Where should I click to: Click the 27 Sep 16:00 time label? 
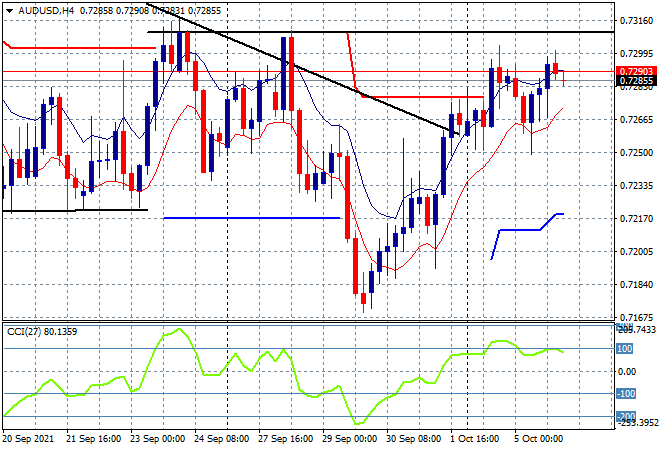285,439
